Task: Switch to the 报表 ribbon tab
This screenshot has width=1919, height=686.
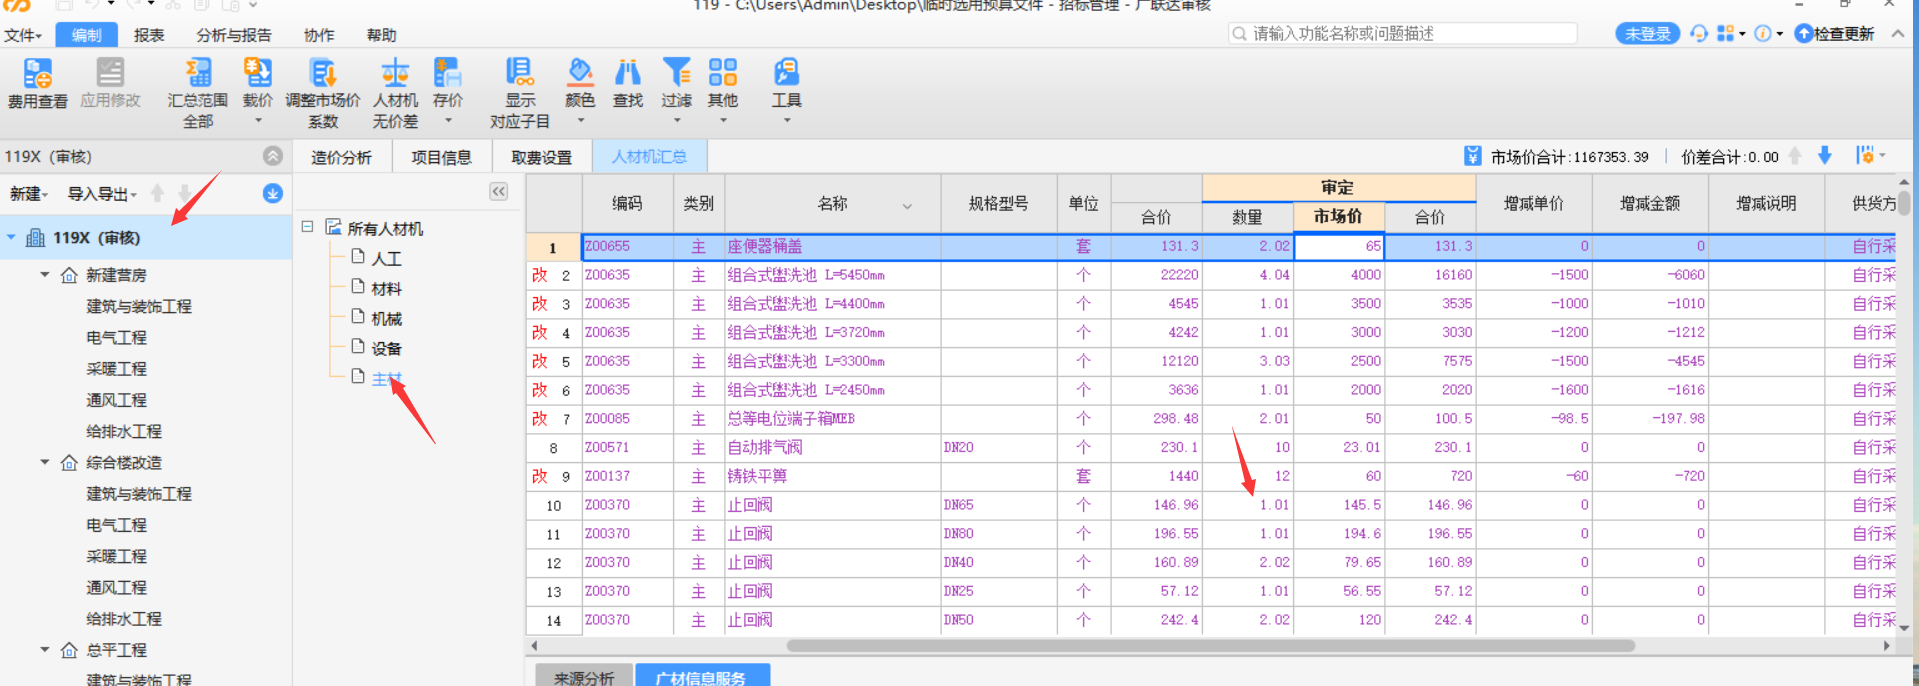Action: pos(149,35)
